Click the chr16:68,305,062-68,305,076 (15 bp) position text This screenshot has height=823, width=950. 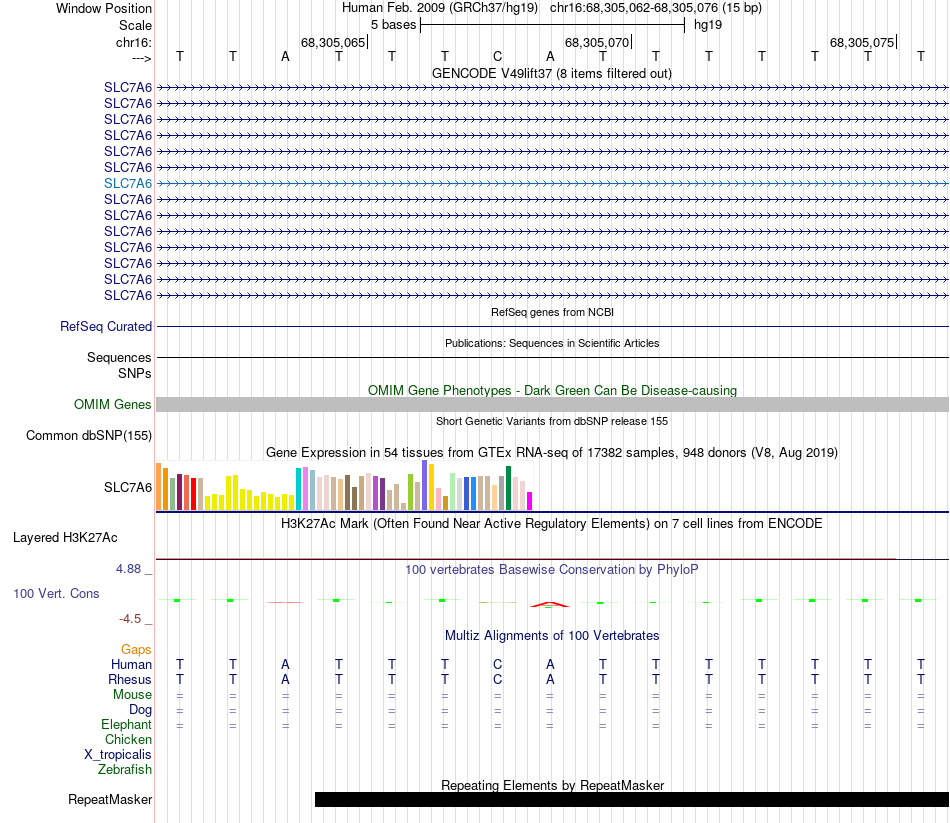[x=656, y=8]
